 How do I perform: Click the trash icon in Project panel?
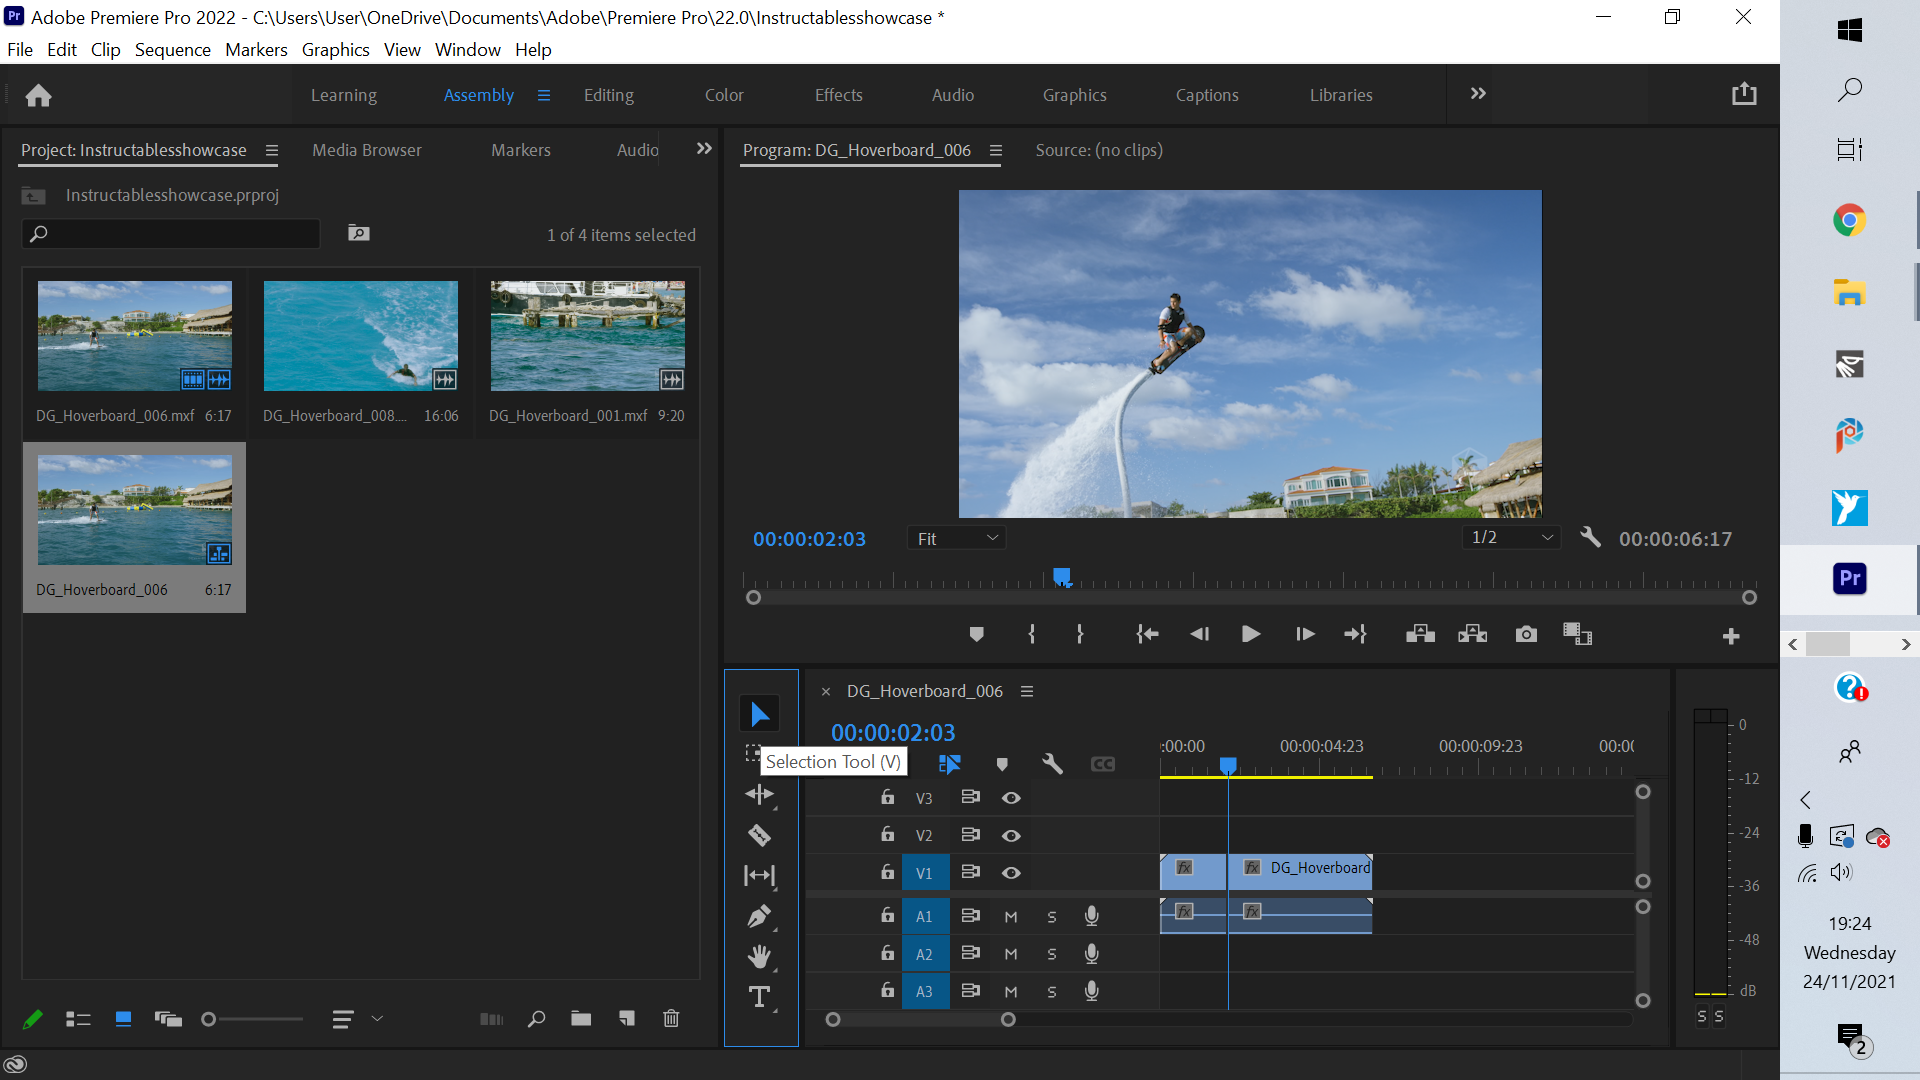(671, 1018)
